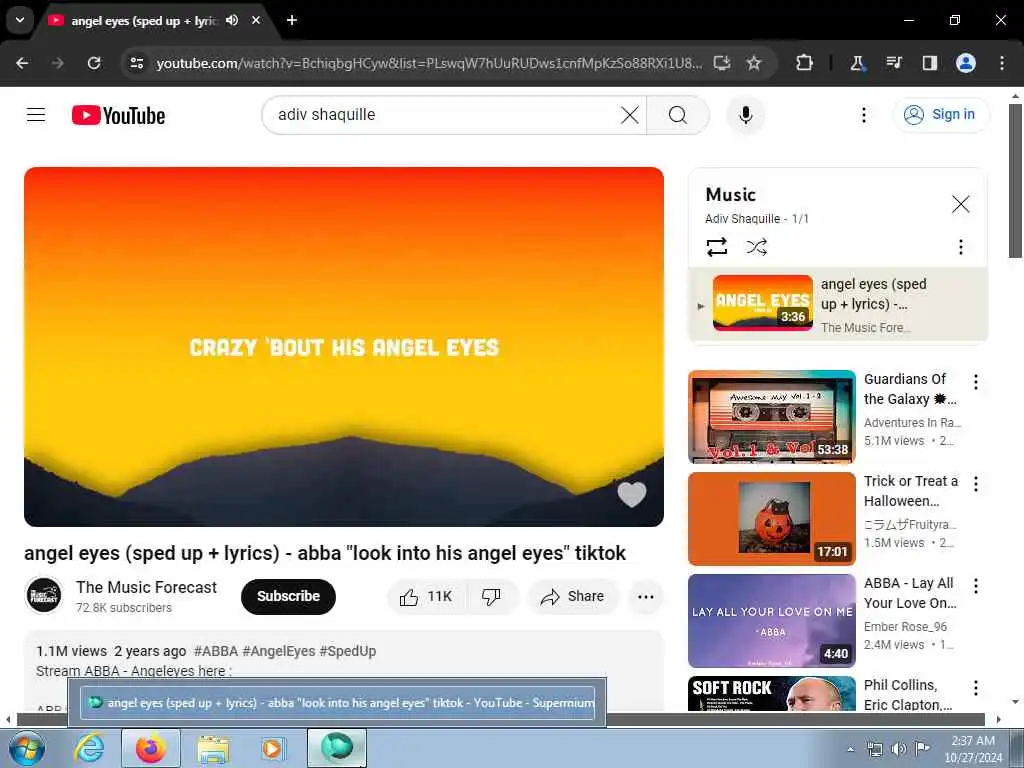The image size is (1024, 768).
Task: Close the Music playlist panel
Action: [x=961, y=204]
